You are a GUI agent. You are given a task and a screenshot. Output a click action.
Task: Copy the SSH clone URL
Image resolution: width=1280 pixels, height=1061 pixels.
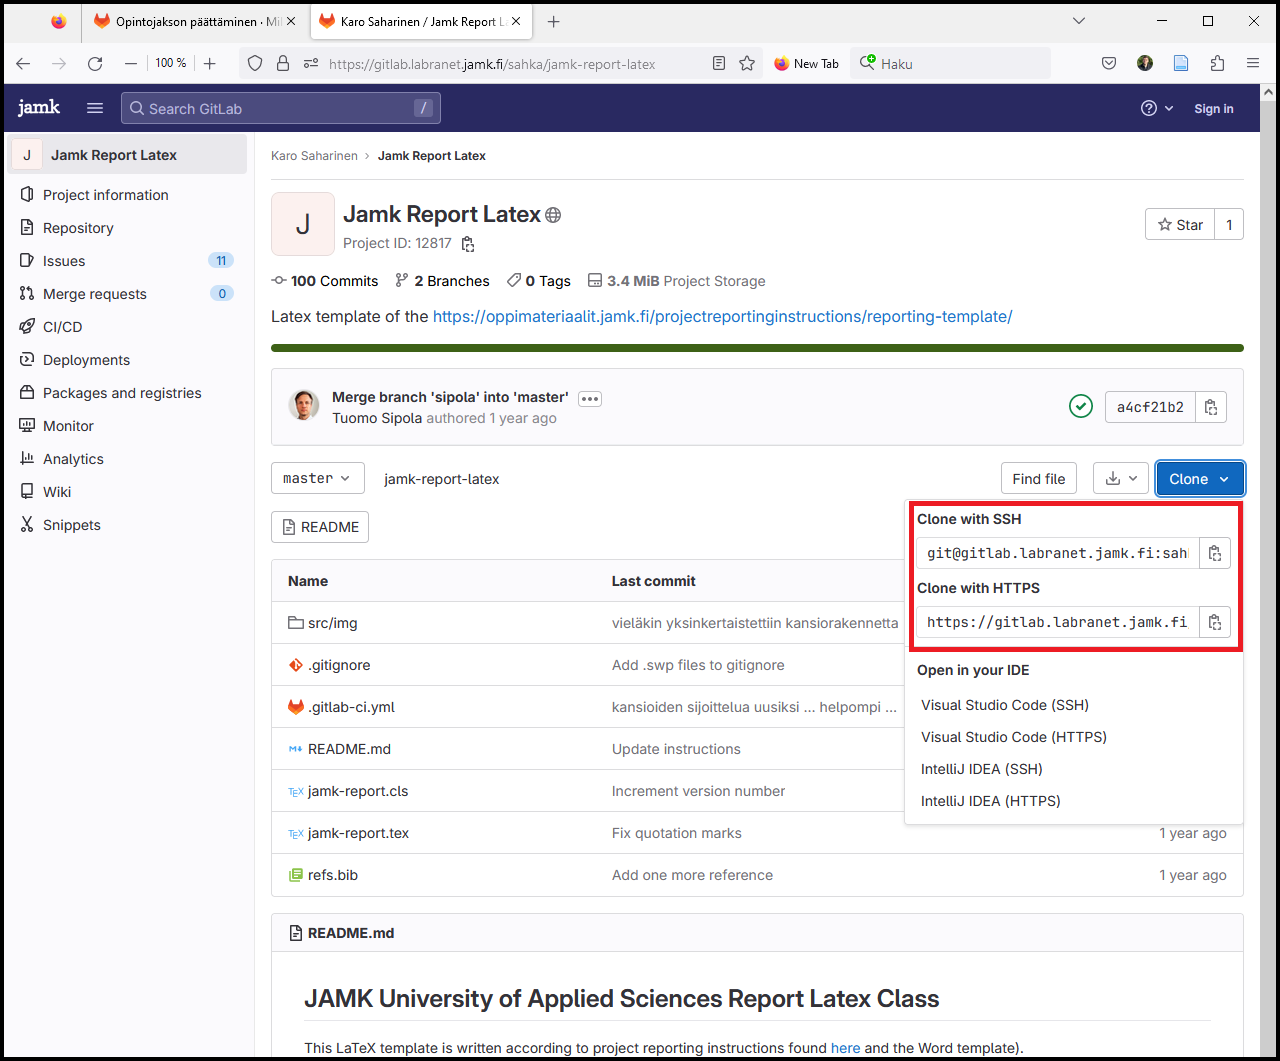tap(1214, 553)
